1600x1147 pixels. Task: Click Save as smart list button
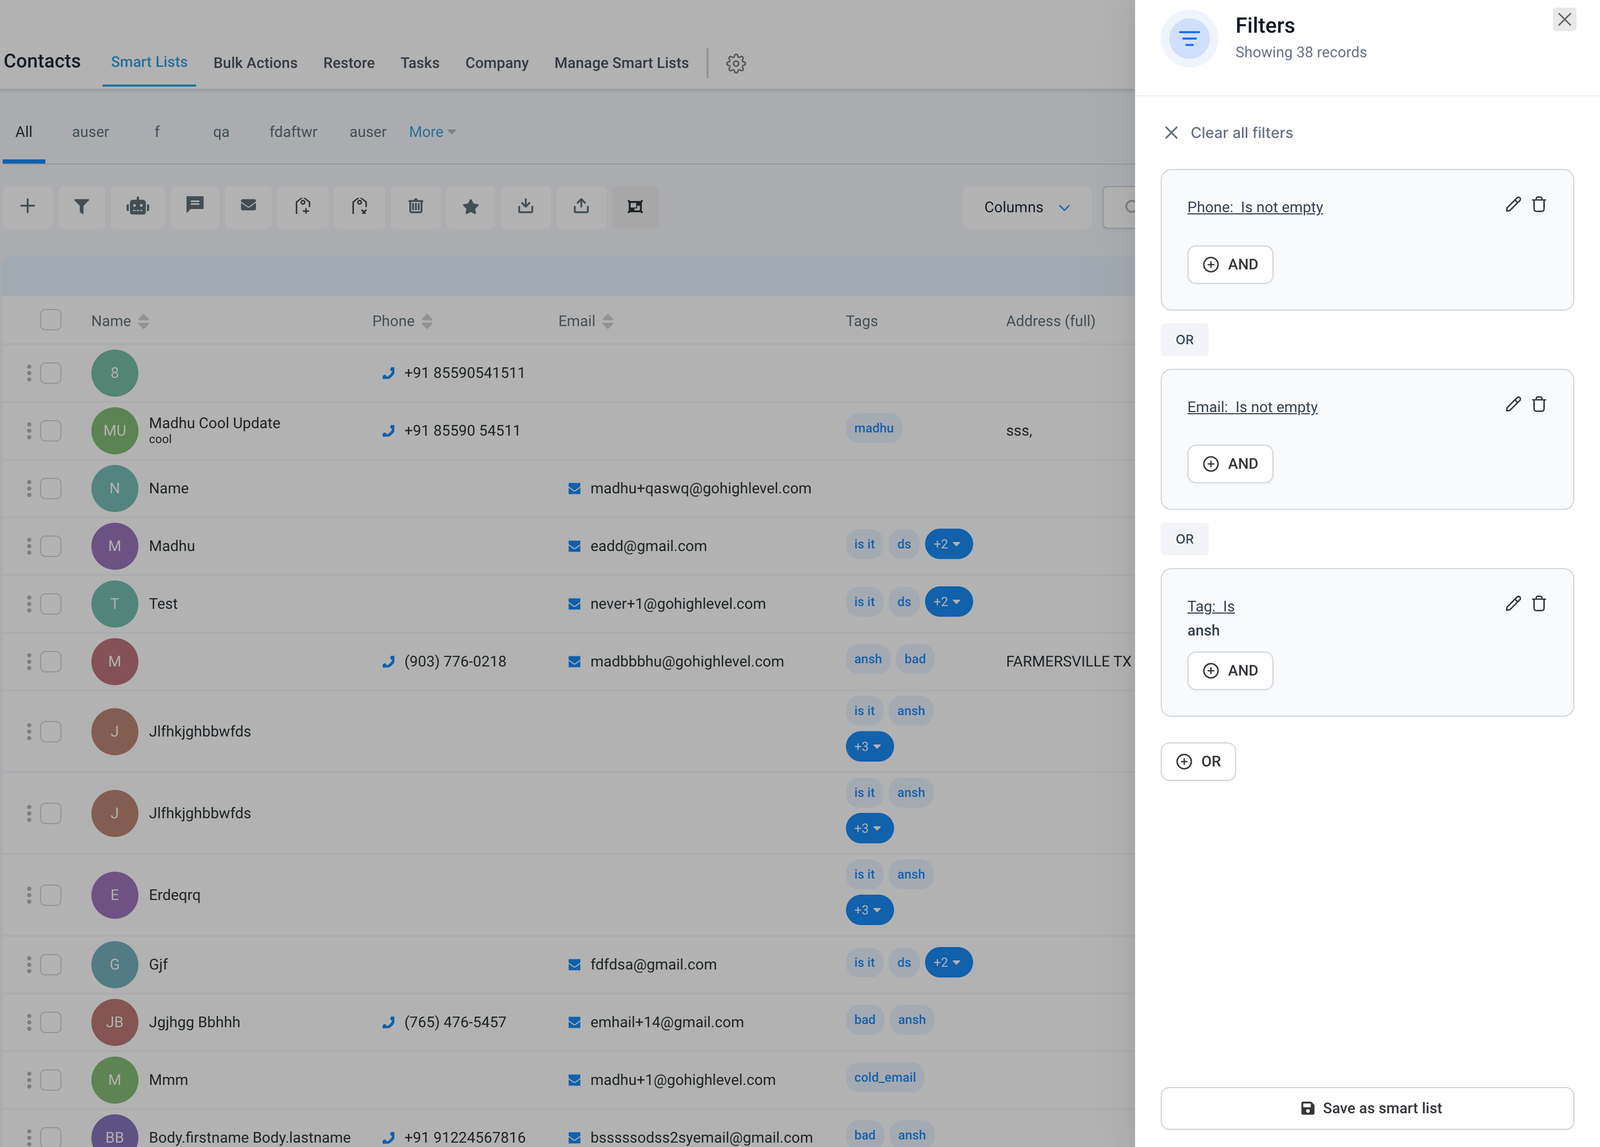1367,1108
